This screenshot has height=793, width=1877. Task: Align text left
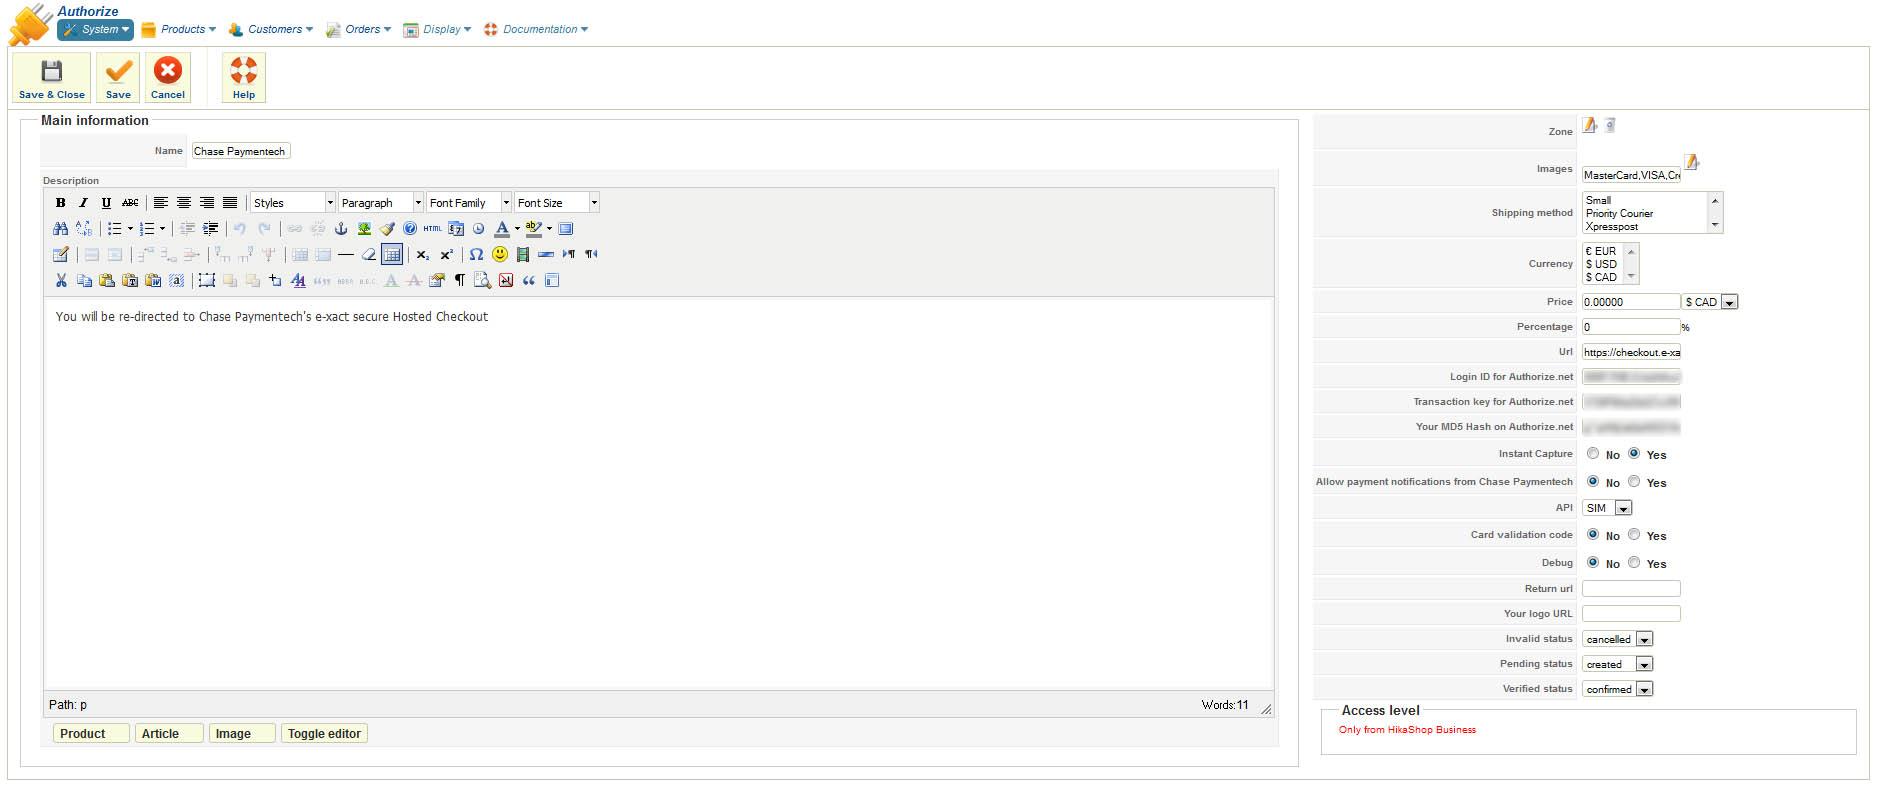(x=160, y=203)
